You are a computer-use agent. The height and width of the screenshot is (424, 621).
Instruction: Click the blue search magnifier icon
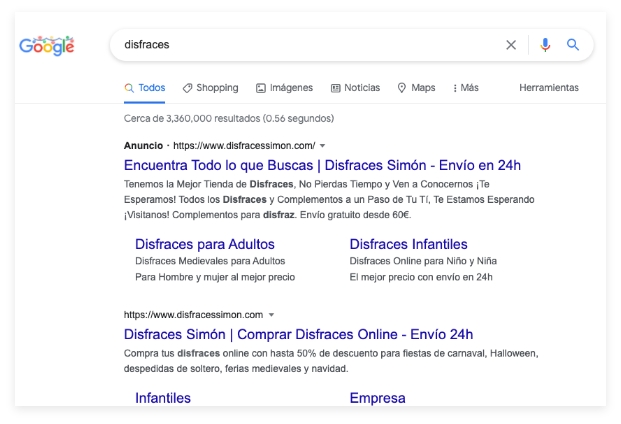573,44
